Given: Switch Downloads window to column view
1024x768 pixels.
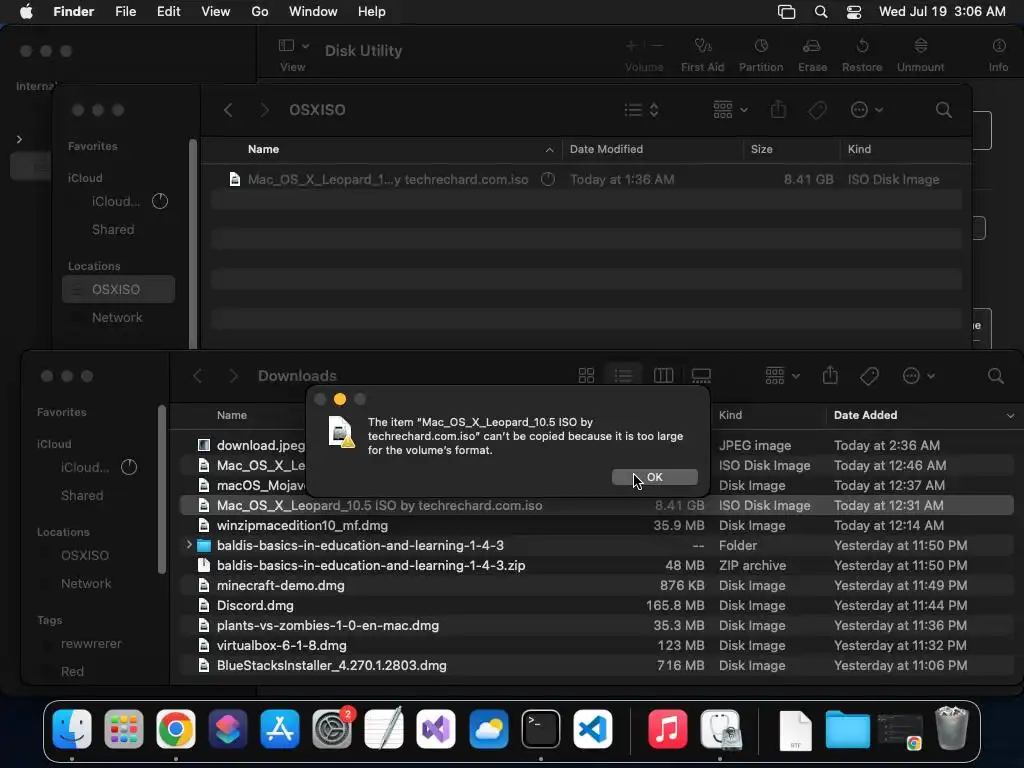Looking at the screenshot, I should click(664, 376).
